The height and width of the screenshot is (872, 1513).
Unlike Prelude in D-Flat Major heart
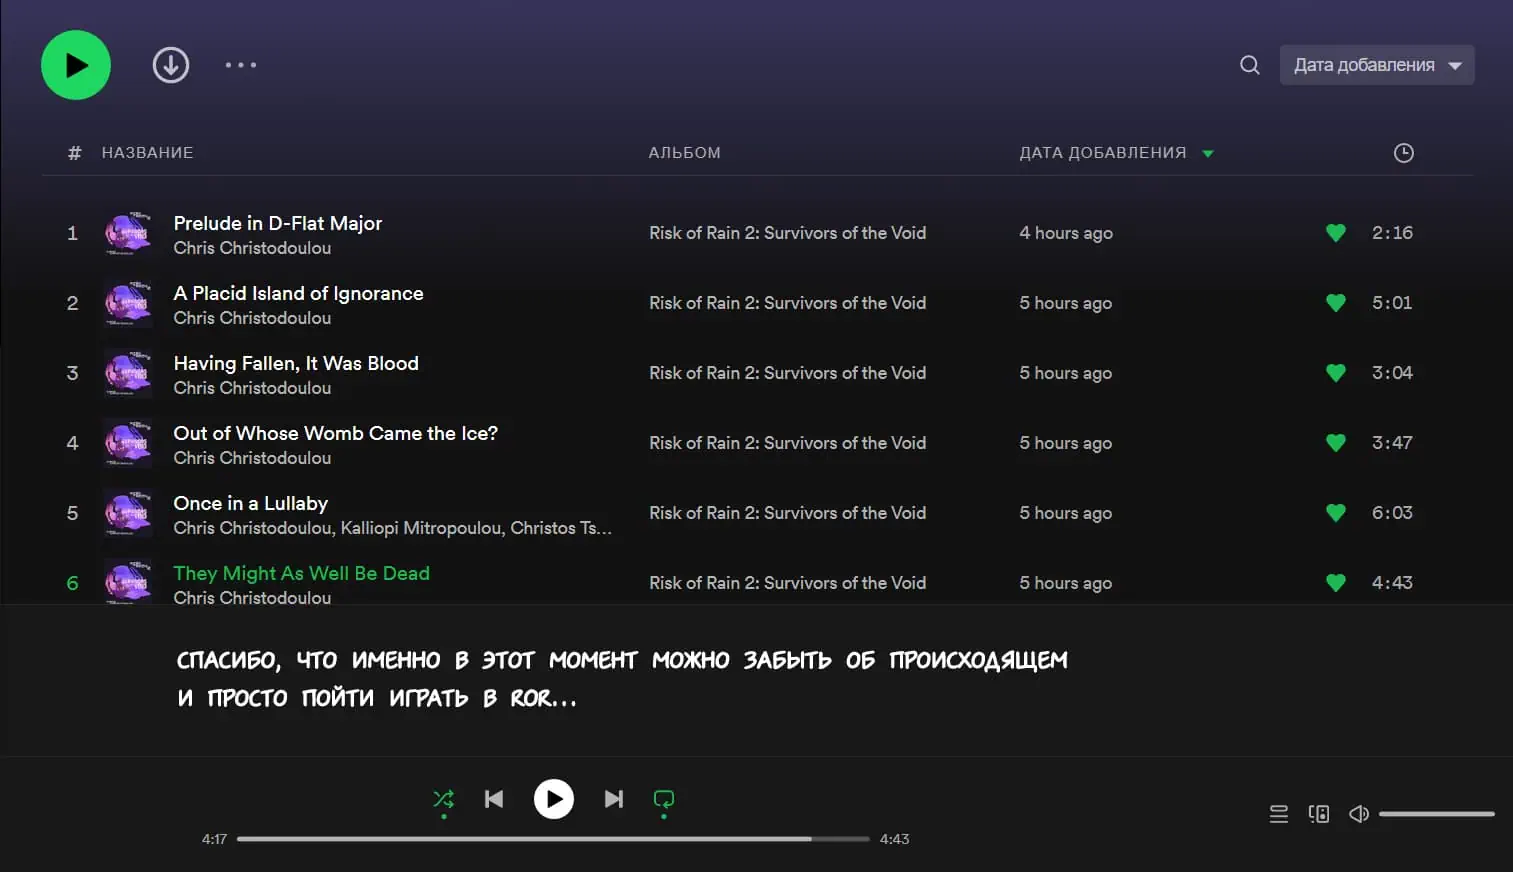(x=1335, y=233)
